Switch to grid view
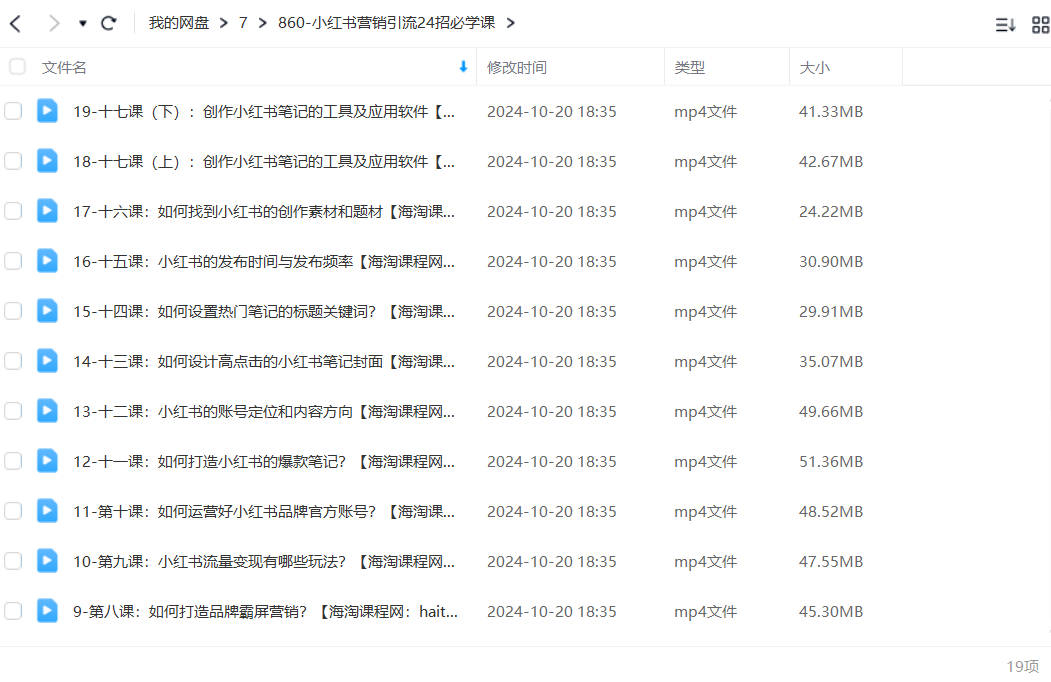1051x682 pixels. click(x=1041, y=25)
